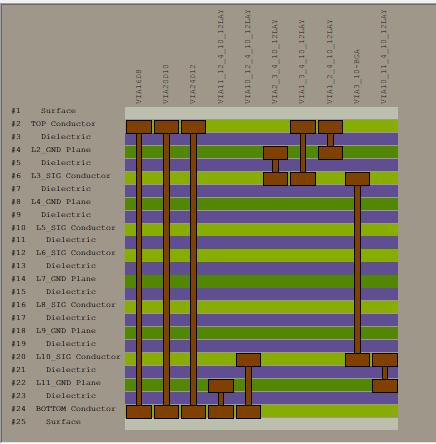Select VIA1_3 pad on L3_SIG Conductor layer

point(303,179)
